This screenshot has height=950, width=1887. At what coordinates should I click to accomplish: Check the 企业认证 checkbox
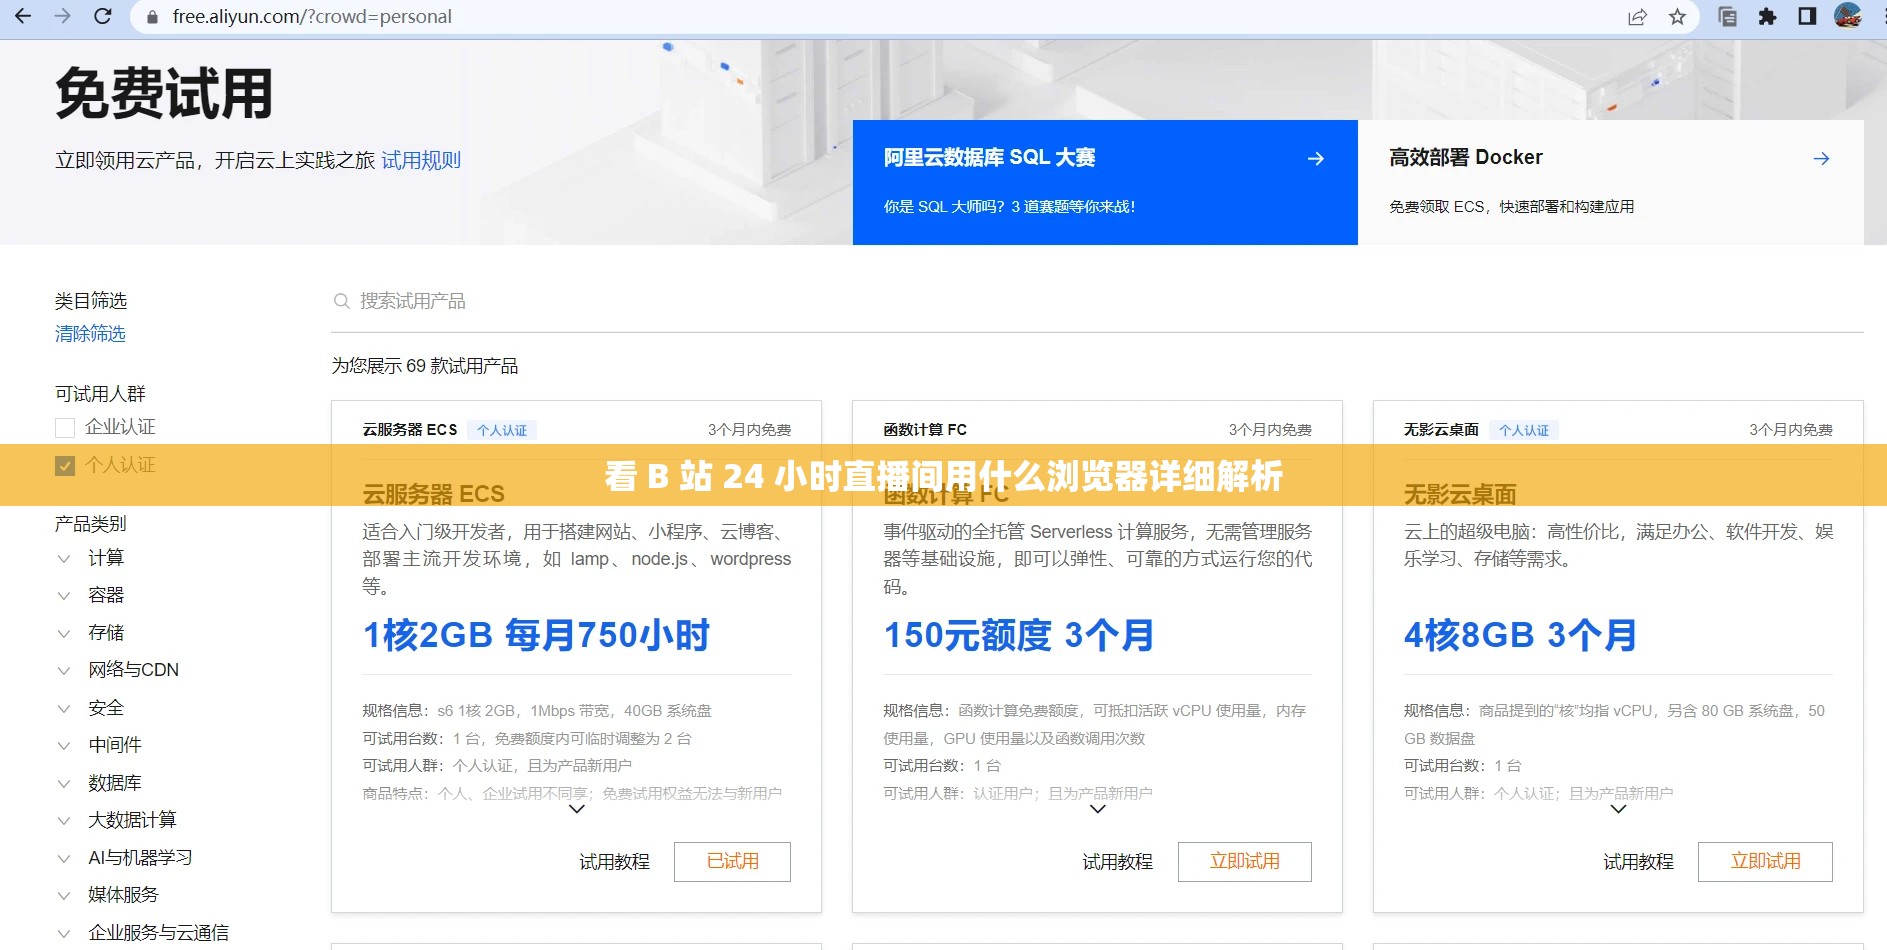coord(65,428)
